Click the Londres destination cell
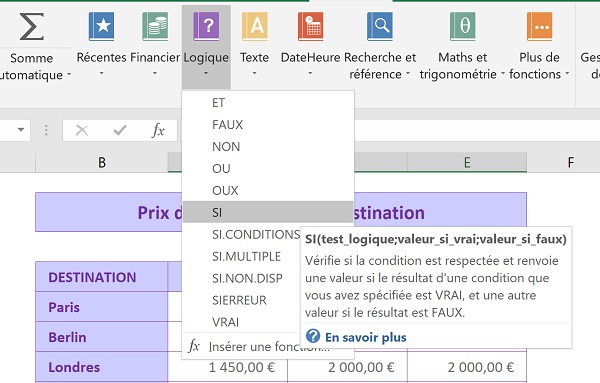The width and height of the screenshot is (600, 383). [101, 367]
